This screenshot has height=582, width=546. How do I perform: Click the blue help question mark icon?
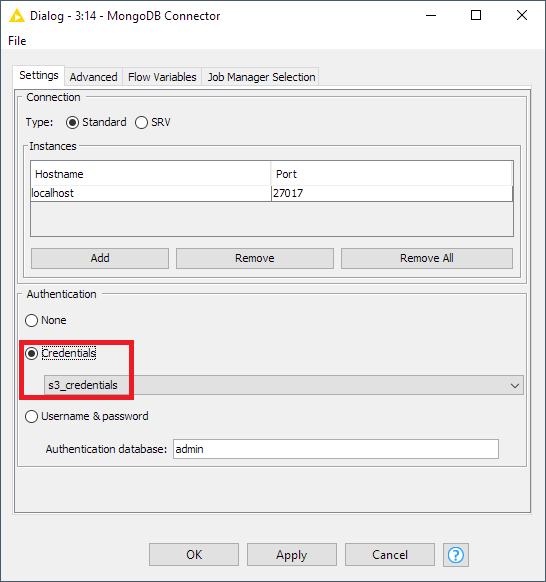[x=455, y=555]
